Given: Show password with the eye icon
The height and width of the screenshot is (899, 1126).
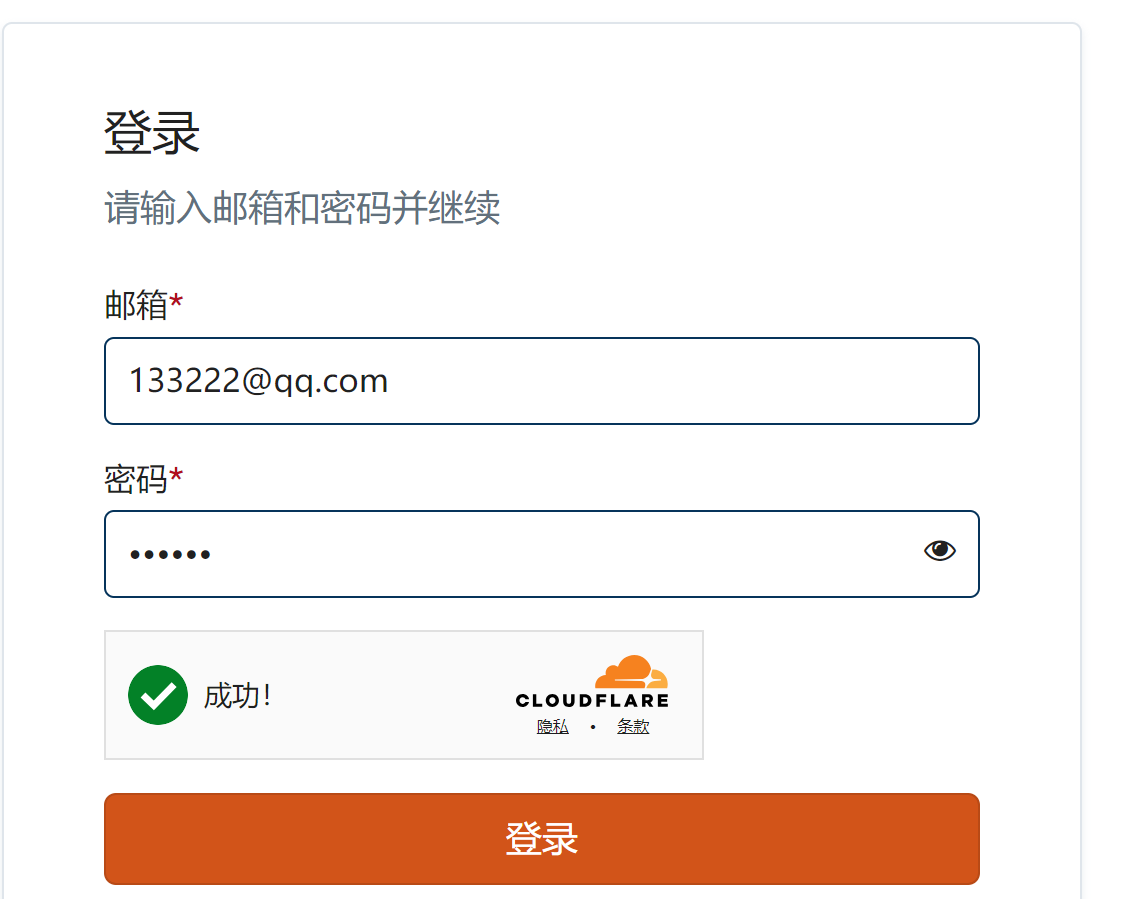Looking at the screenshot, I should tap(939, 550).
